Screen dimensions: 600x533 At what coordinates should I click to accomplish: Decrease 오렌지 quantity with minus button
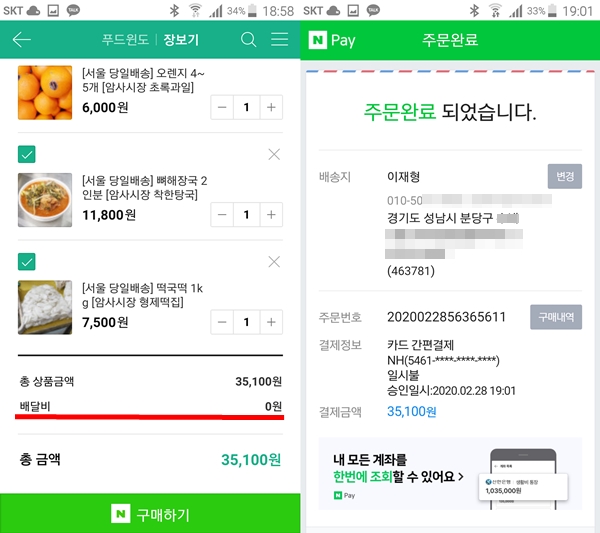click(223, 108)
